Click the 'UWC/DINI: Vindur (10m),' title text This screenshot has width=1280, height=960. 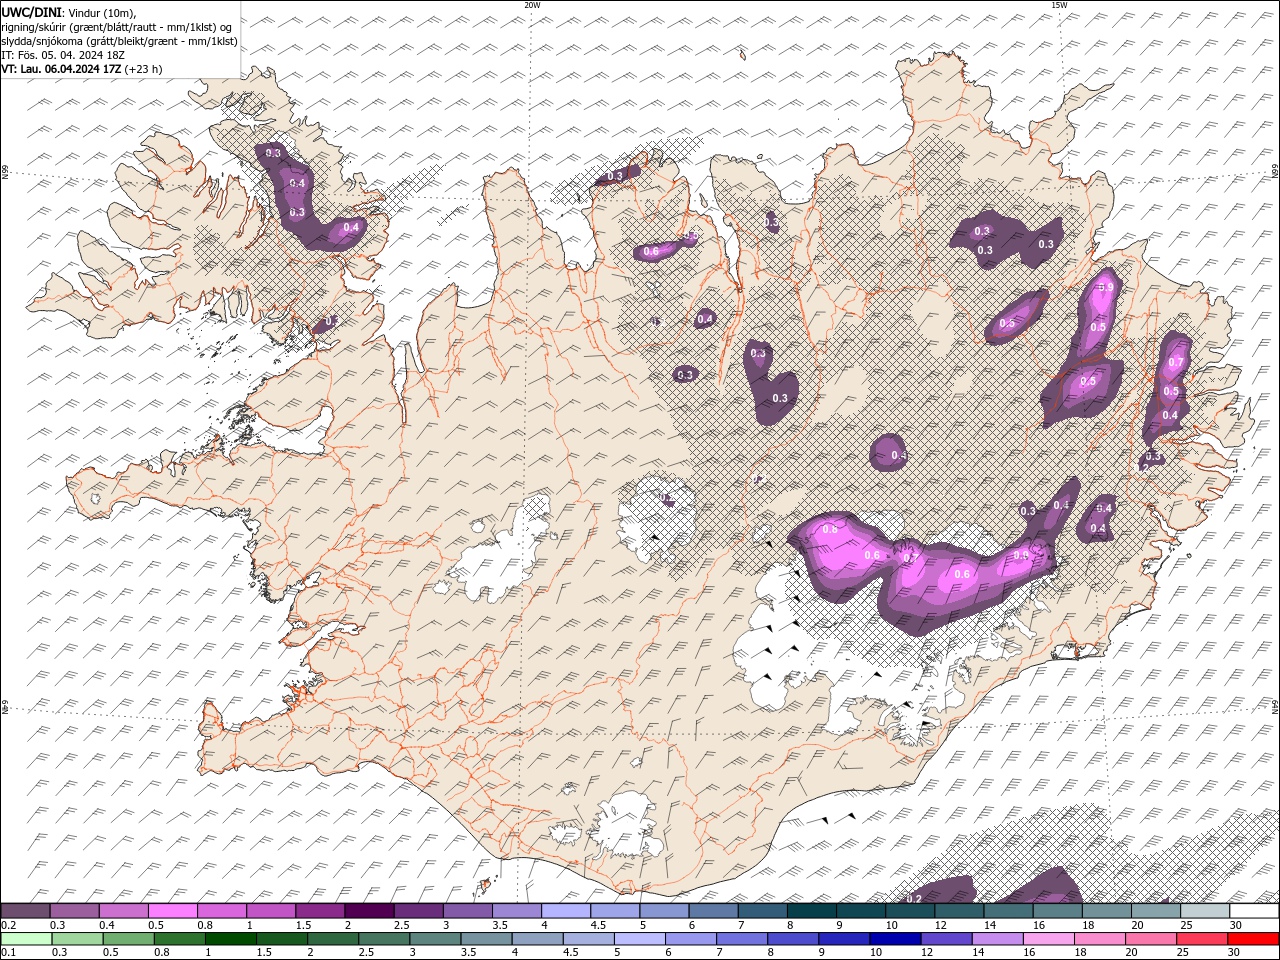[68, 12]
